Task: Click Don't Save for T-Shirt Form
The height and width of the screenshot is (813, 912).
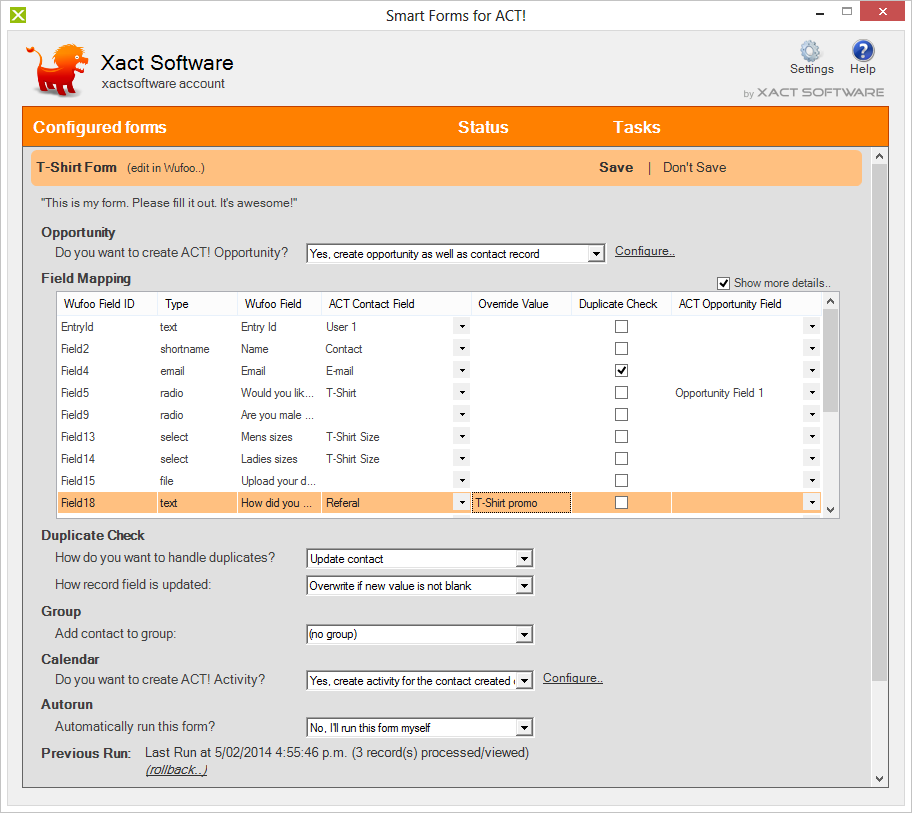Action: pyautogui.click(x=694, y=167)
